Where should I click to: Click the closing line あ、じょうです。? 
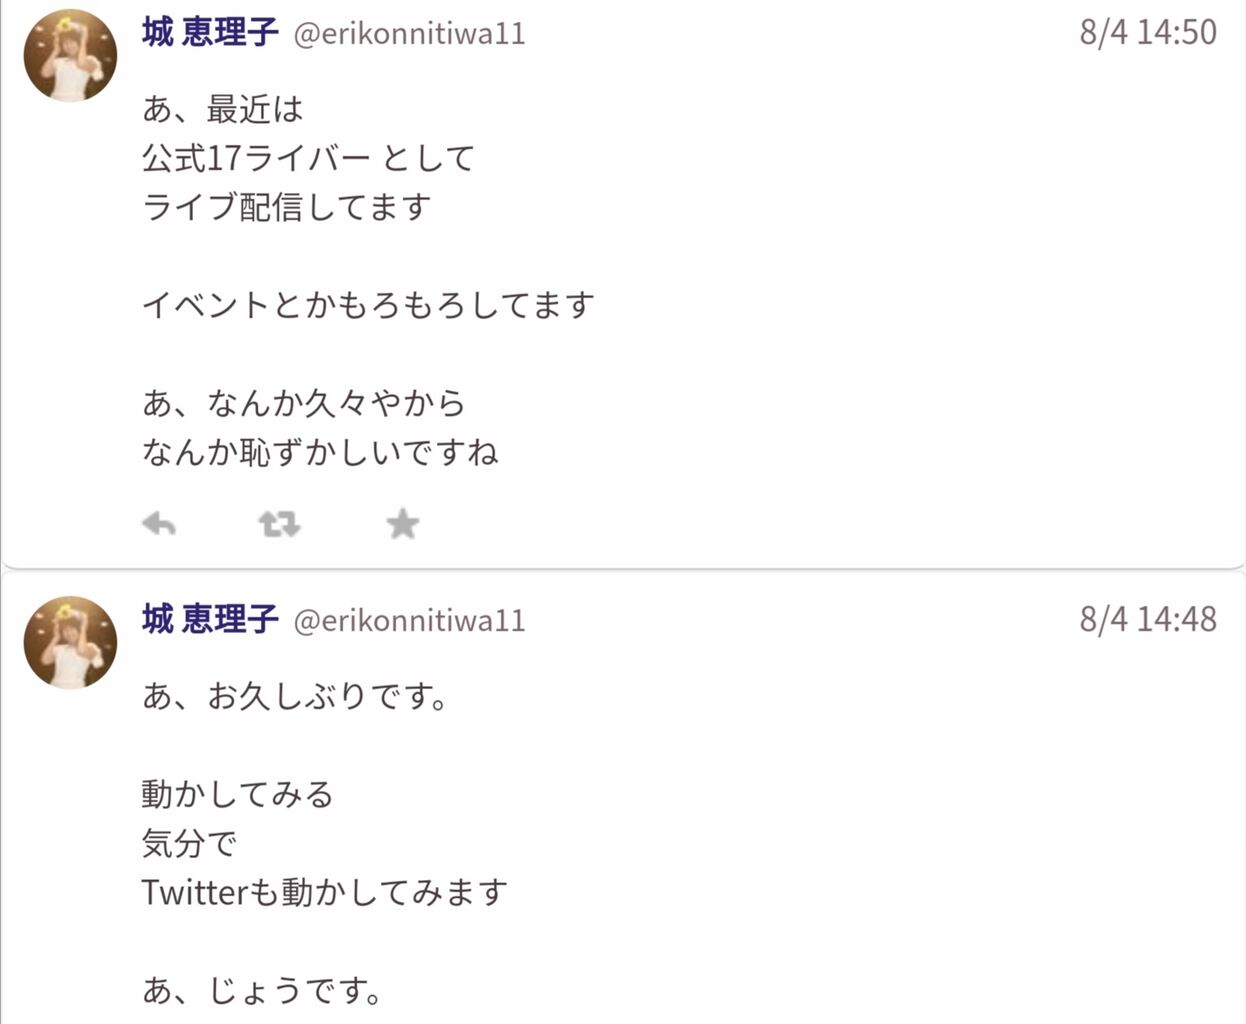tap(262, 990)
